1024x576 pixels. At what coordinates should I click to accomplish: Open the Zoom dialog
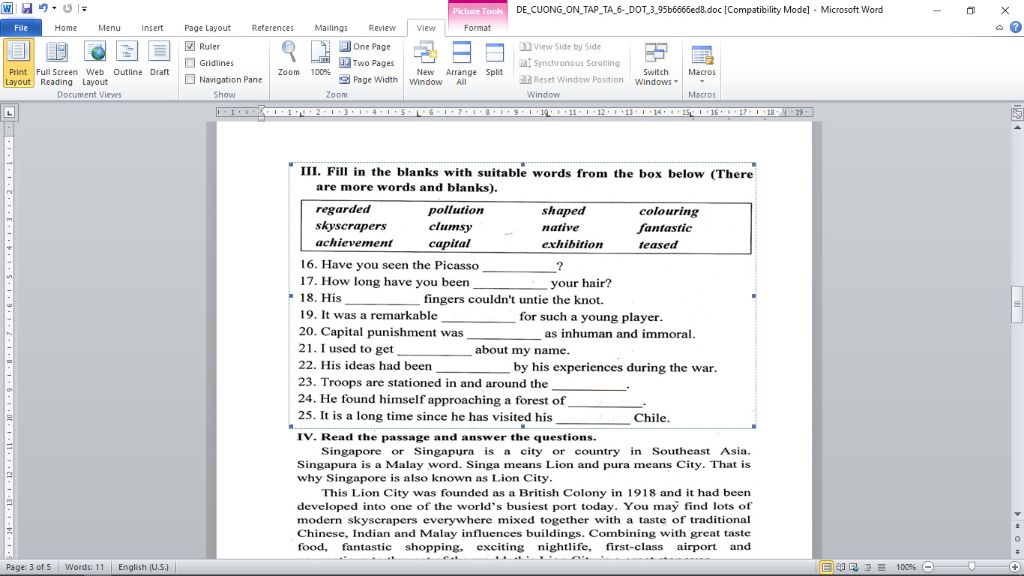coord(289,59)
